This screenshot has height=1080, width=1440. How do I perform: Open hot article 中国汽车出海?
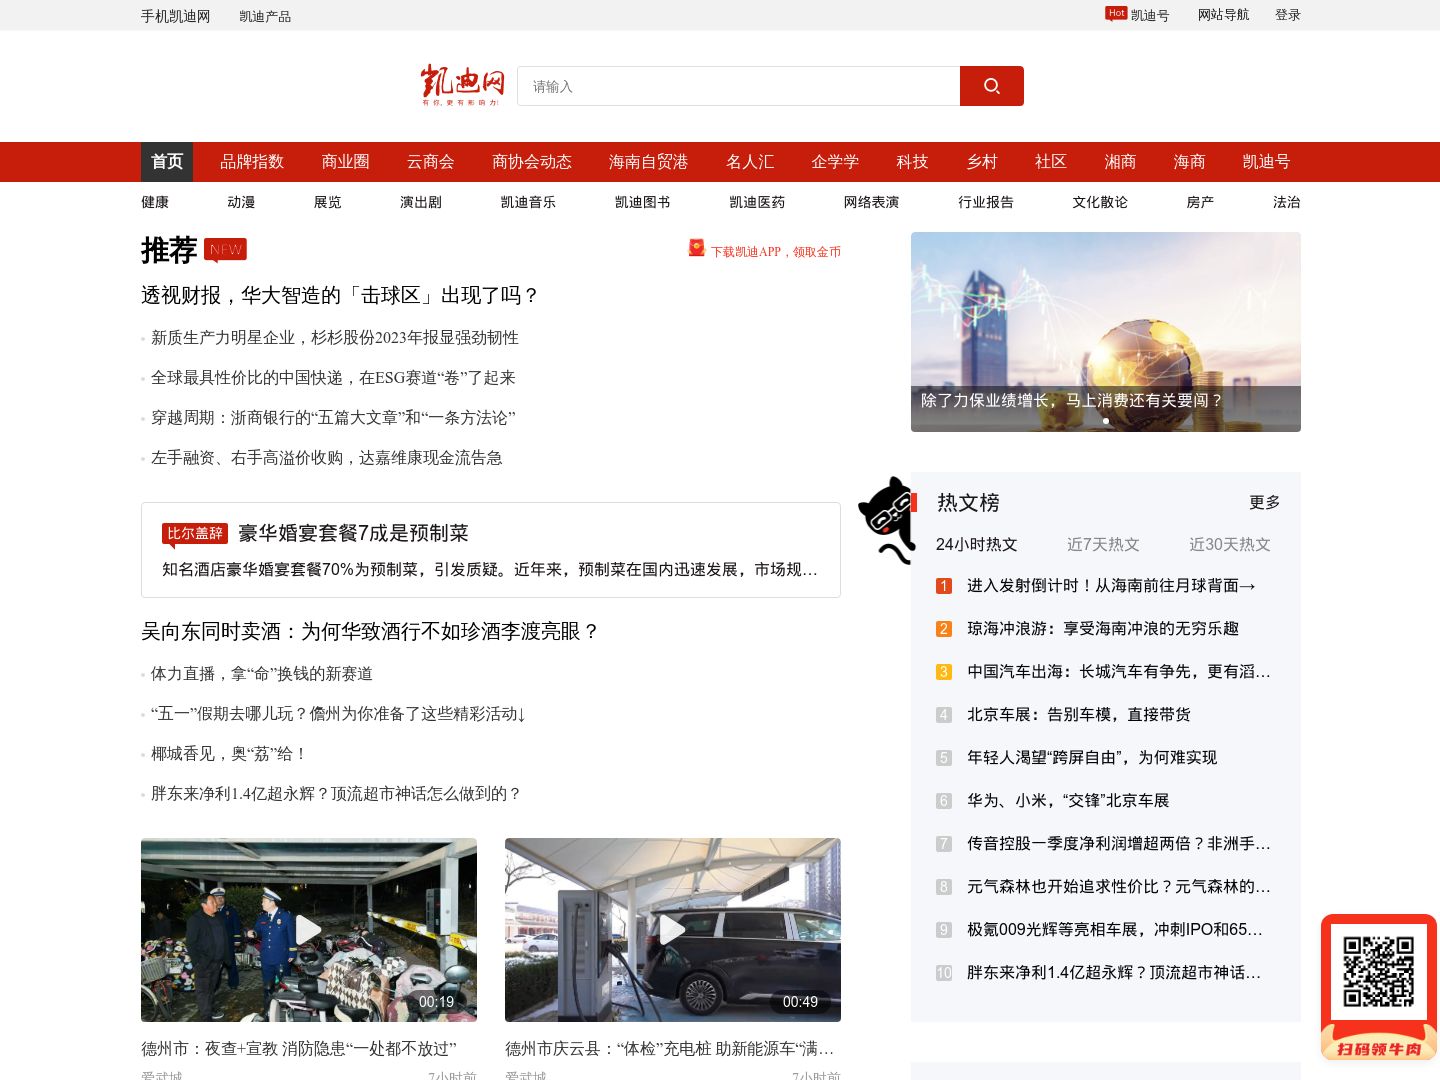(x=1119, y=672)
